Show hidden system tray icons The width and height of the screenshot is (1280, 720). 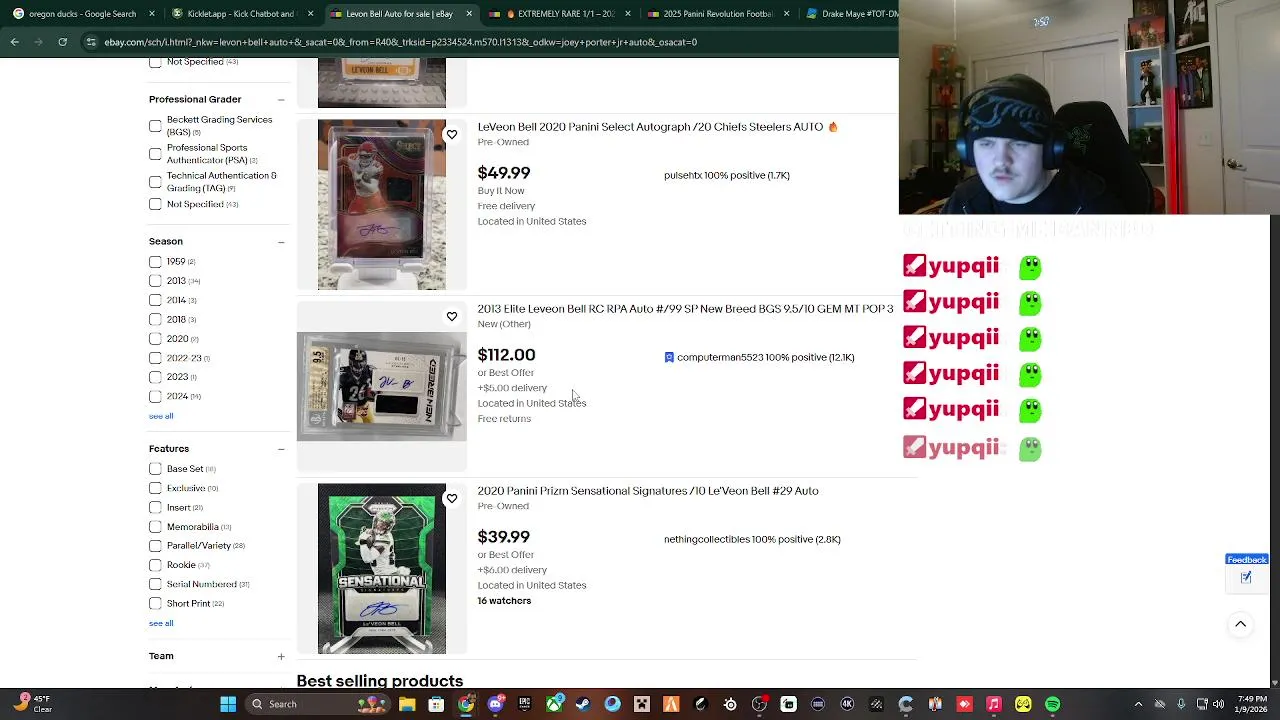1139,704
